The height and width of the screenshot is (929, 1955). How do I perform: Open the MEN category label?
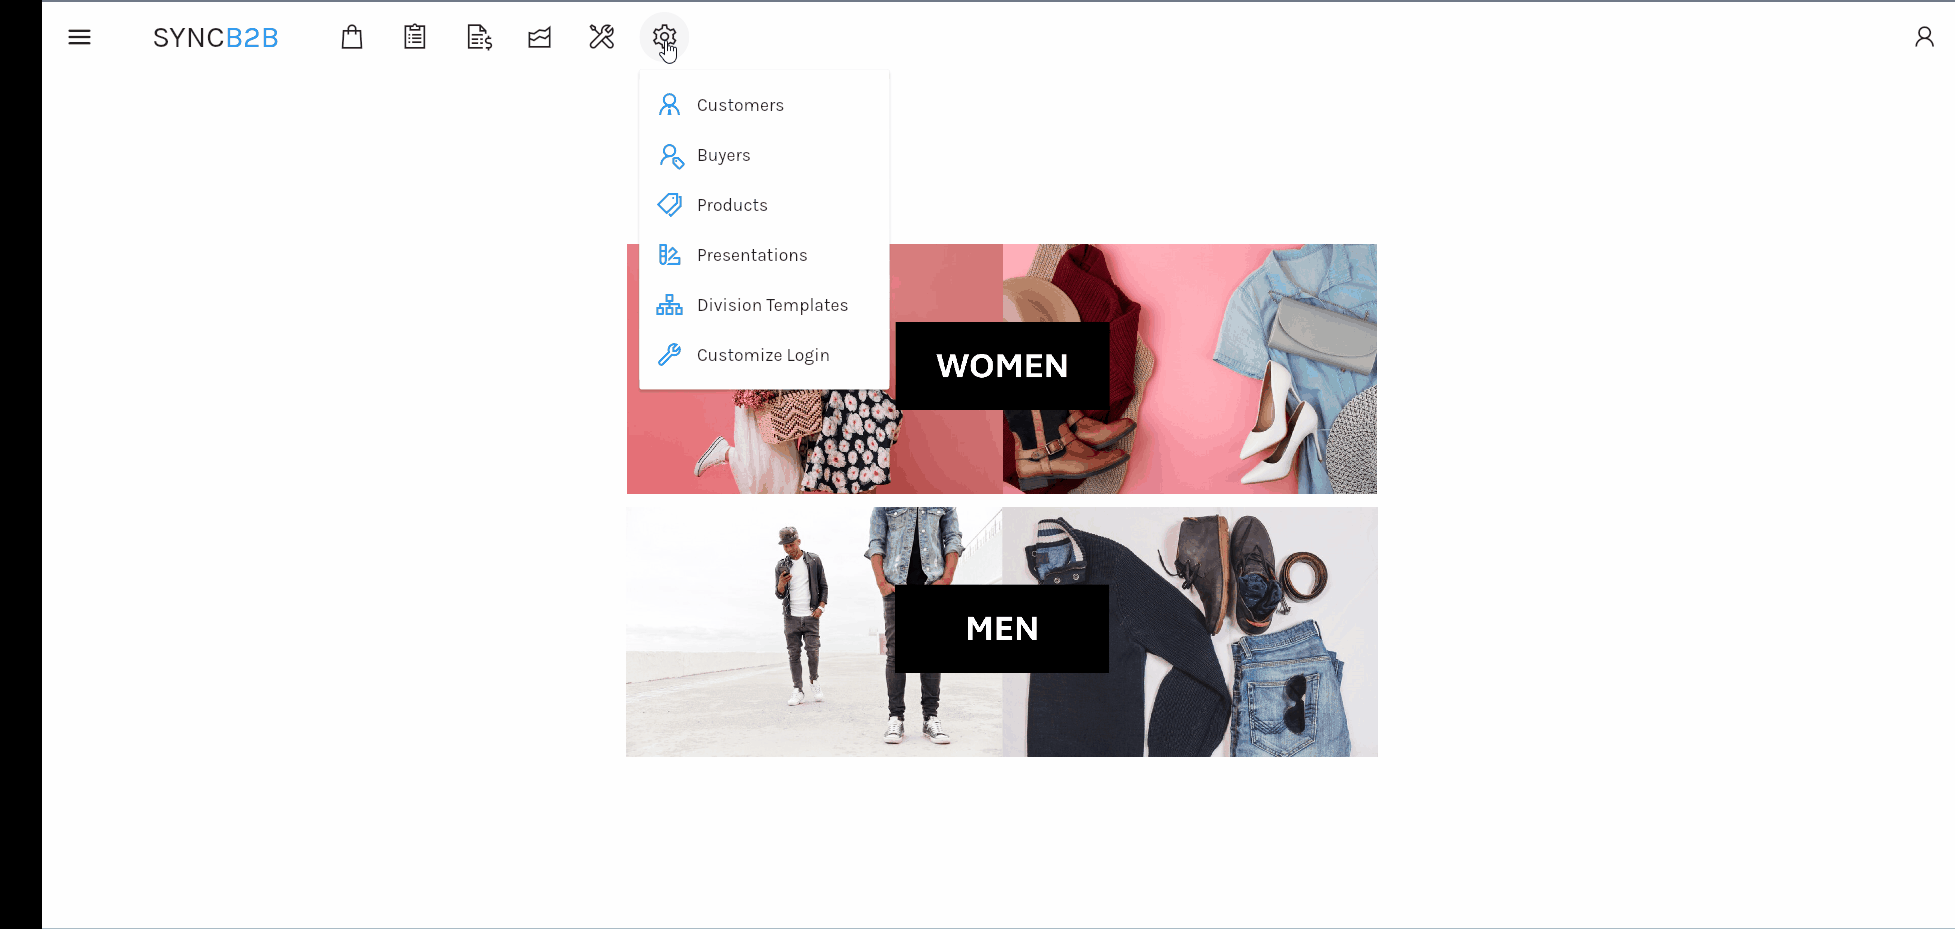1002,629
